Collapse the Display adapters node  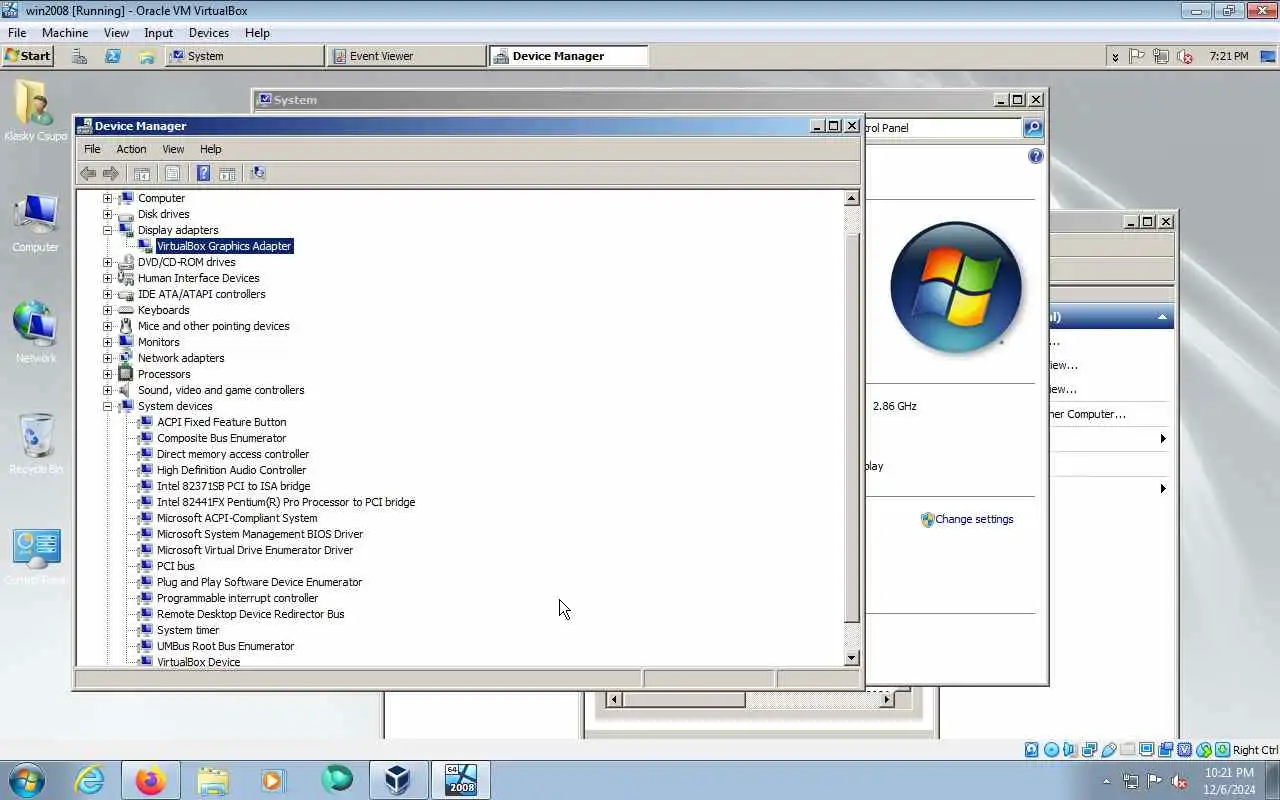(x=108, y=230)
